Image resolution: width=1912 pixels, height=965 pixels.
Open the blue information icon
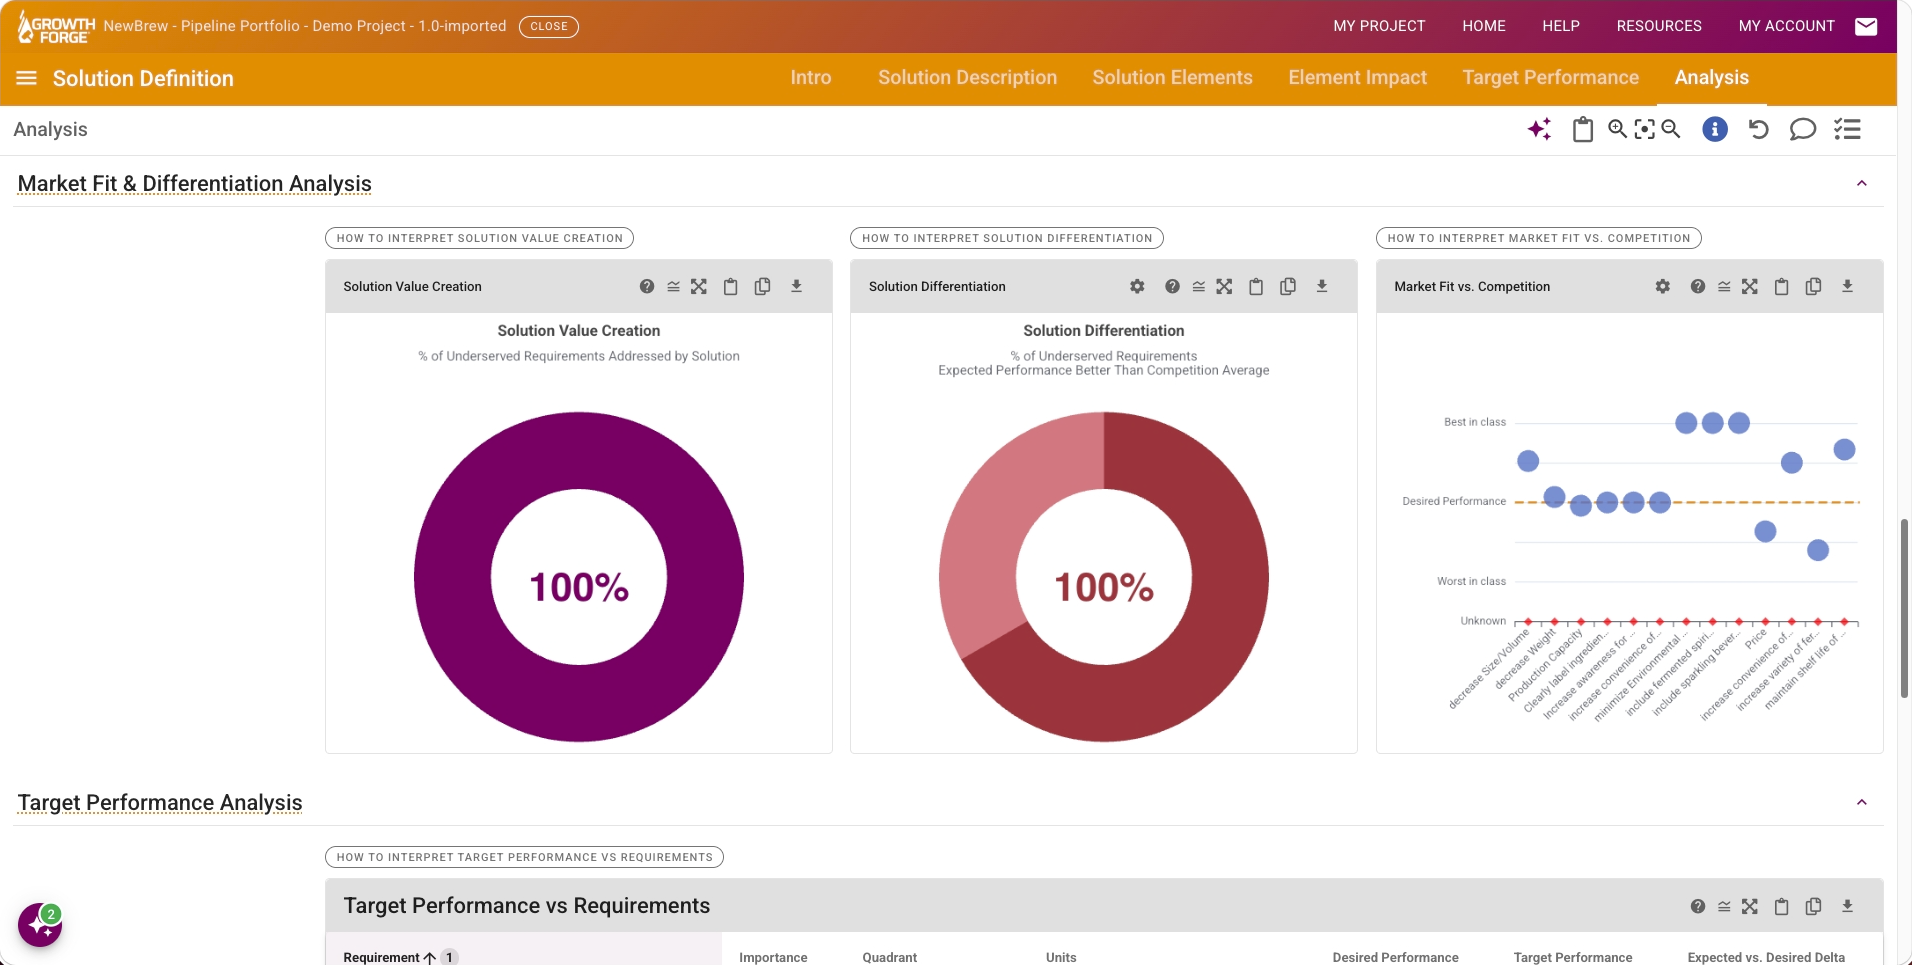1715,129
